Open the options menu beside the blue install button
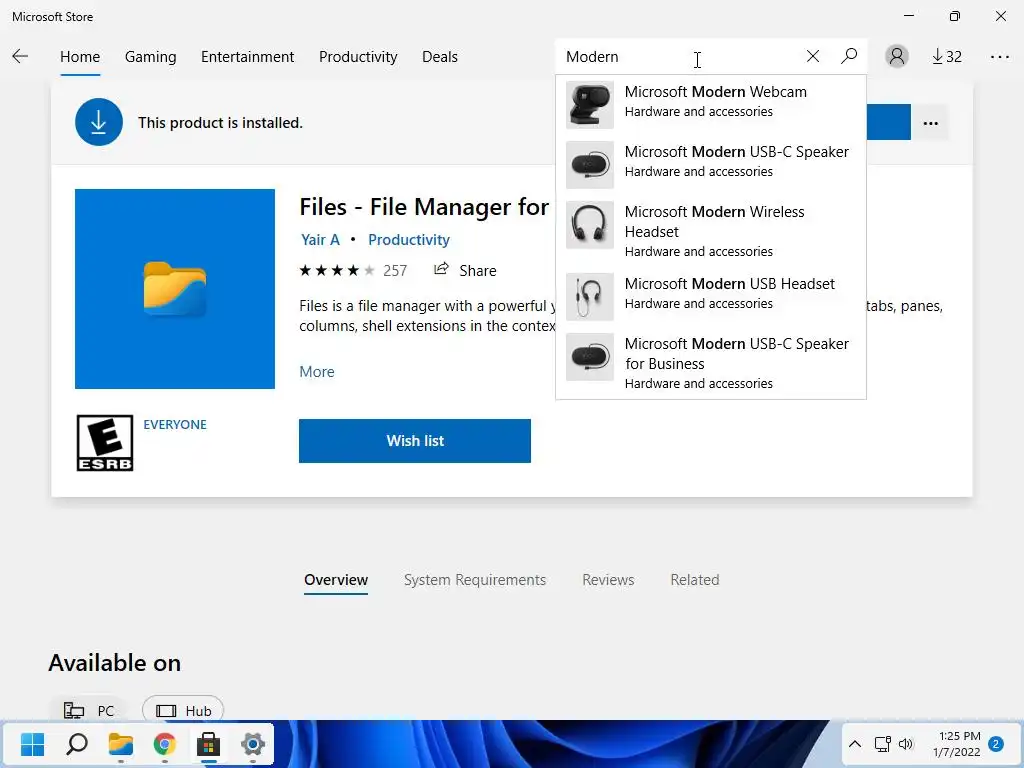Screen dimensions: 1024x768 (x=931, y=123)
